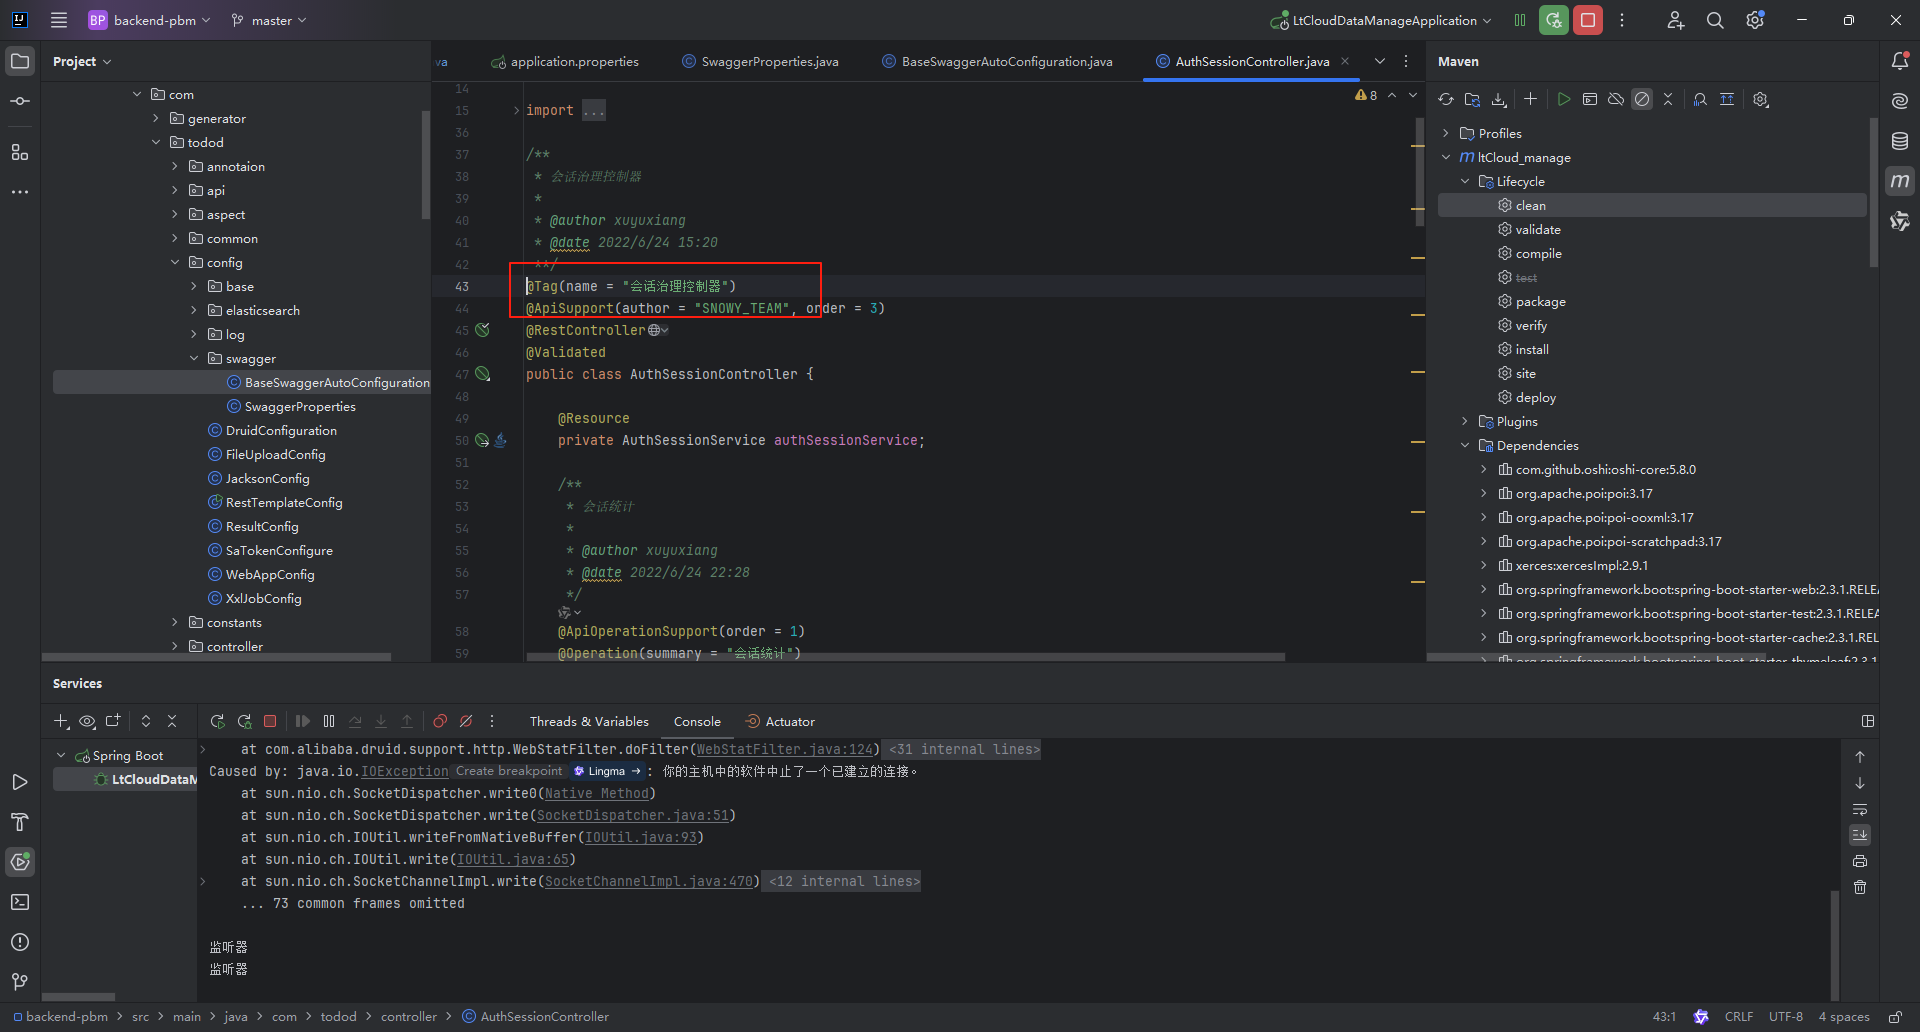Open Terminal tool window icon
Screen dimensions: 1920x1032
point(20,902)
